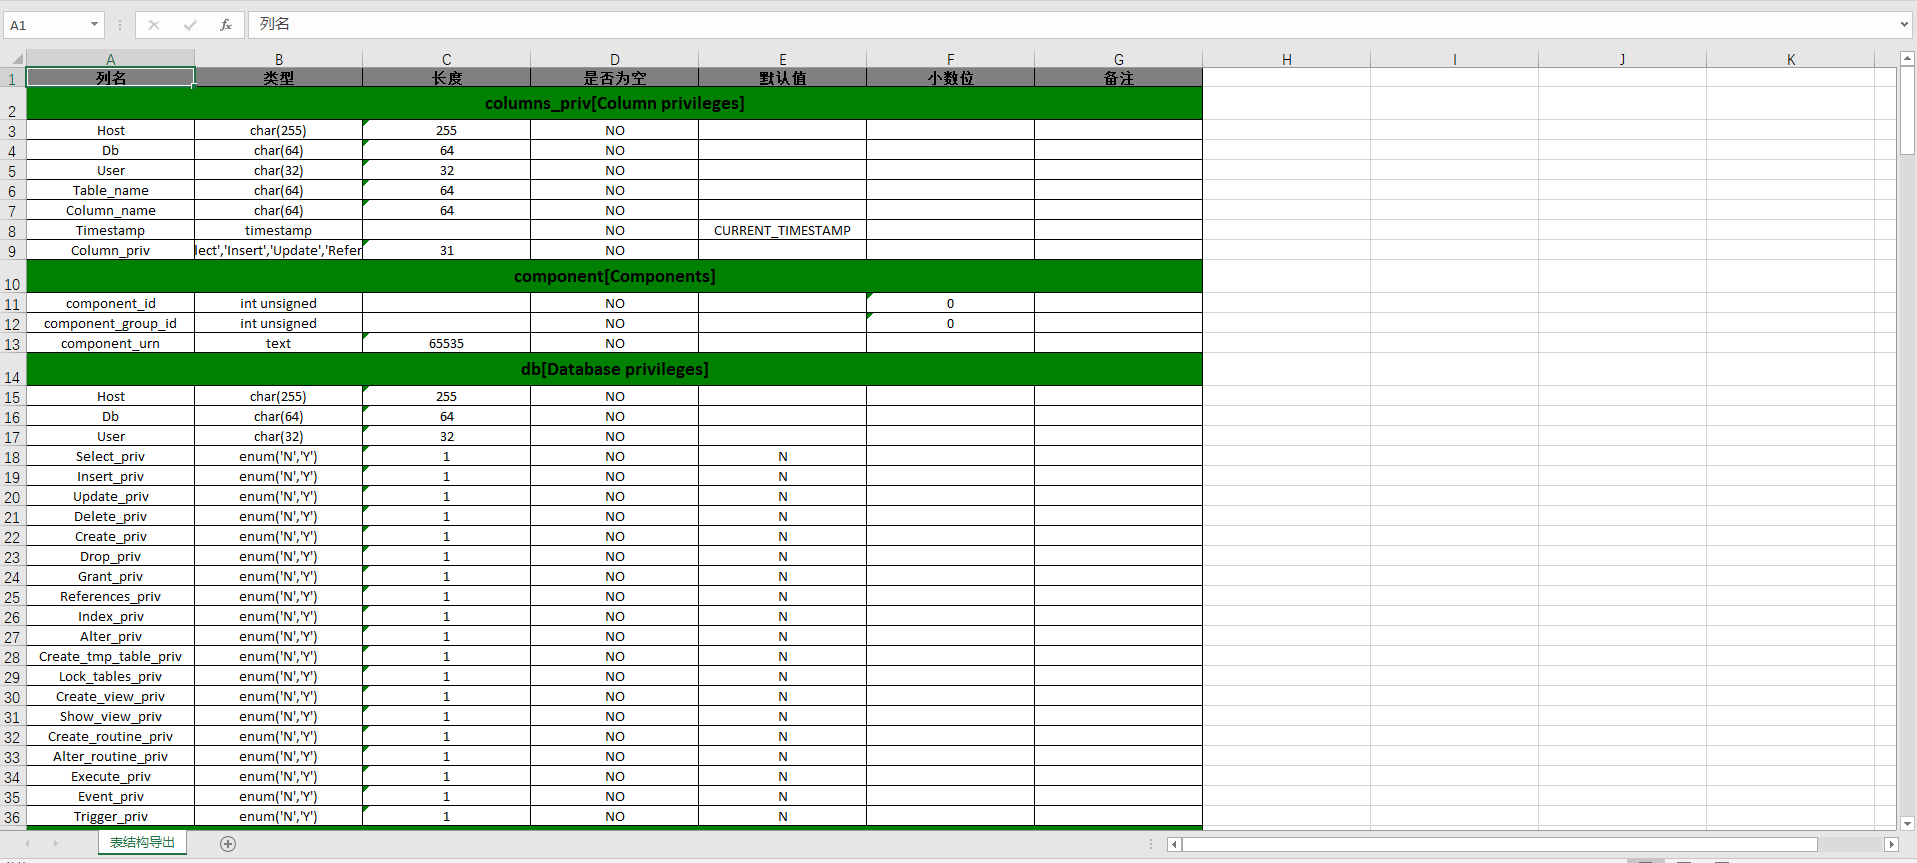Click the Event_priv cell
This screenshot has height=863, width=1917.
[x=111, y=797]
